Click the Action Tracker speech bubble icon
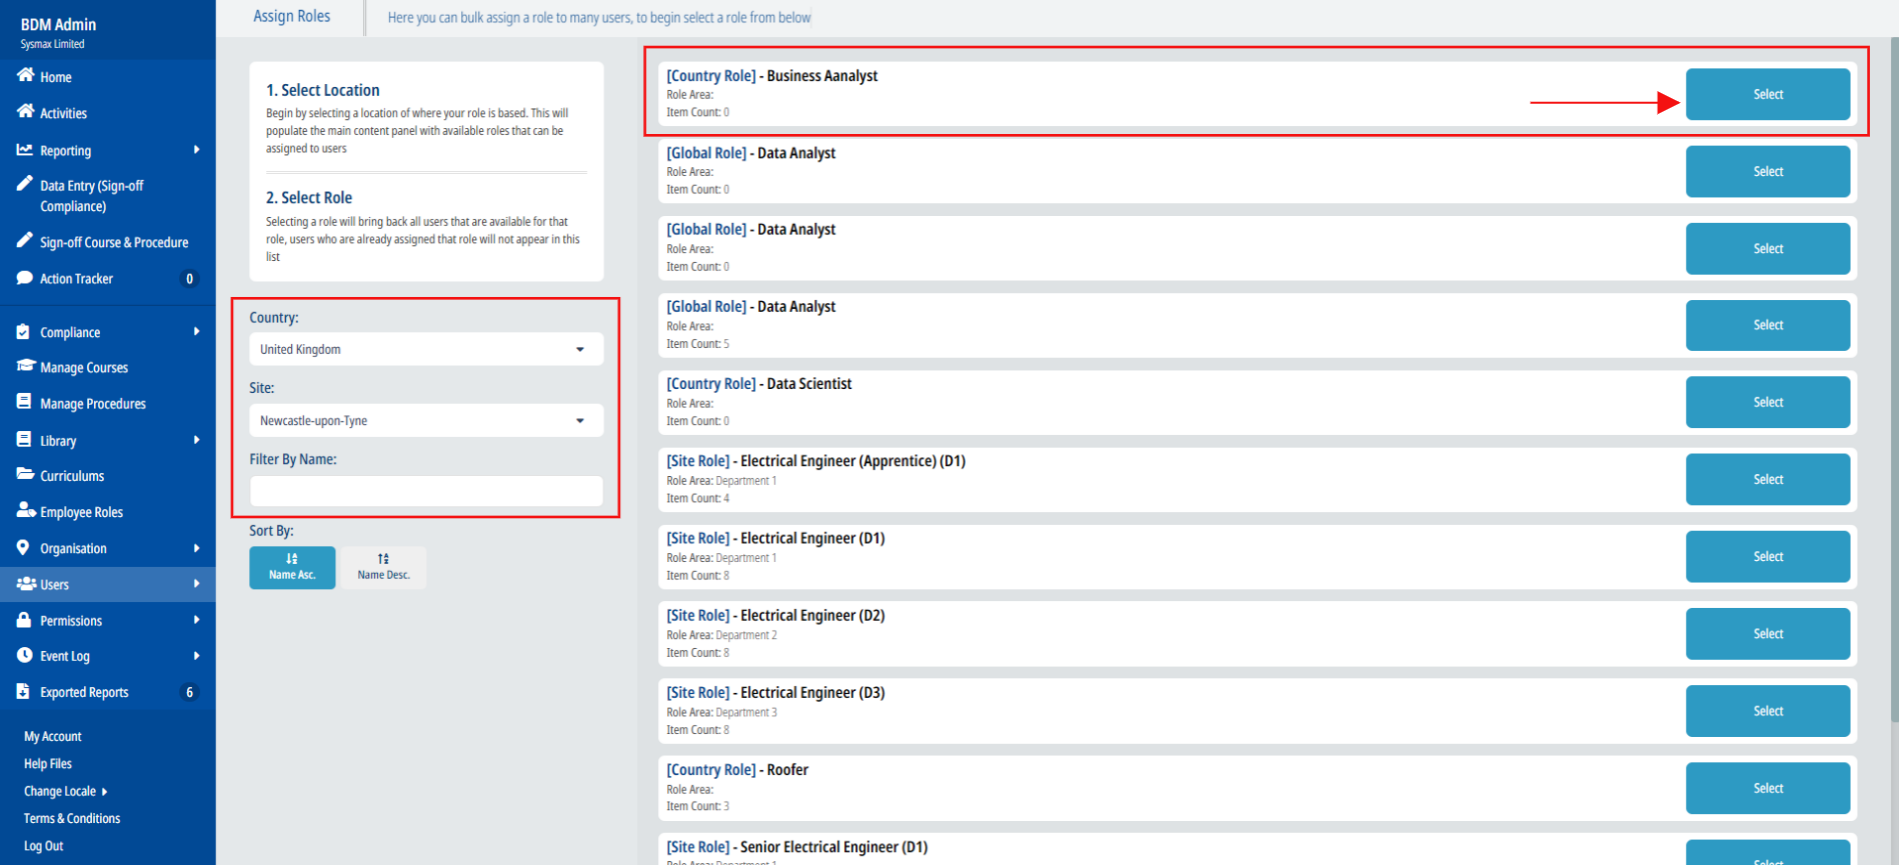Image resolution: width=1899 pixels, height=865 pixels. tap(24, 277)
